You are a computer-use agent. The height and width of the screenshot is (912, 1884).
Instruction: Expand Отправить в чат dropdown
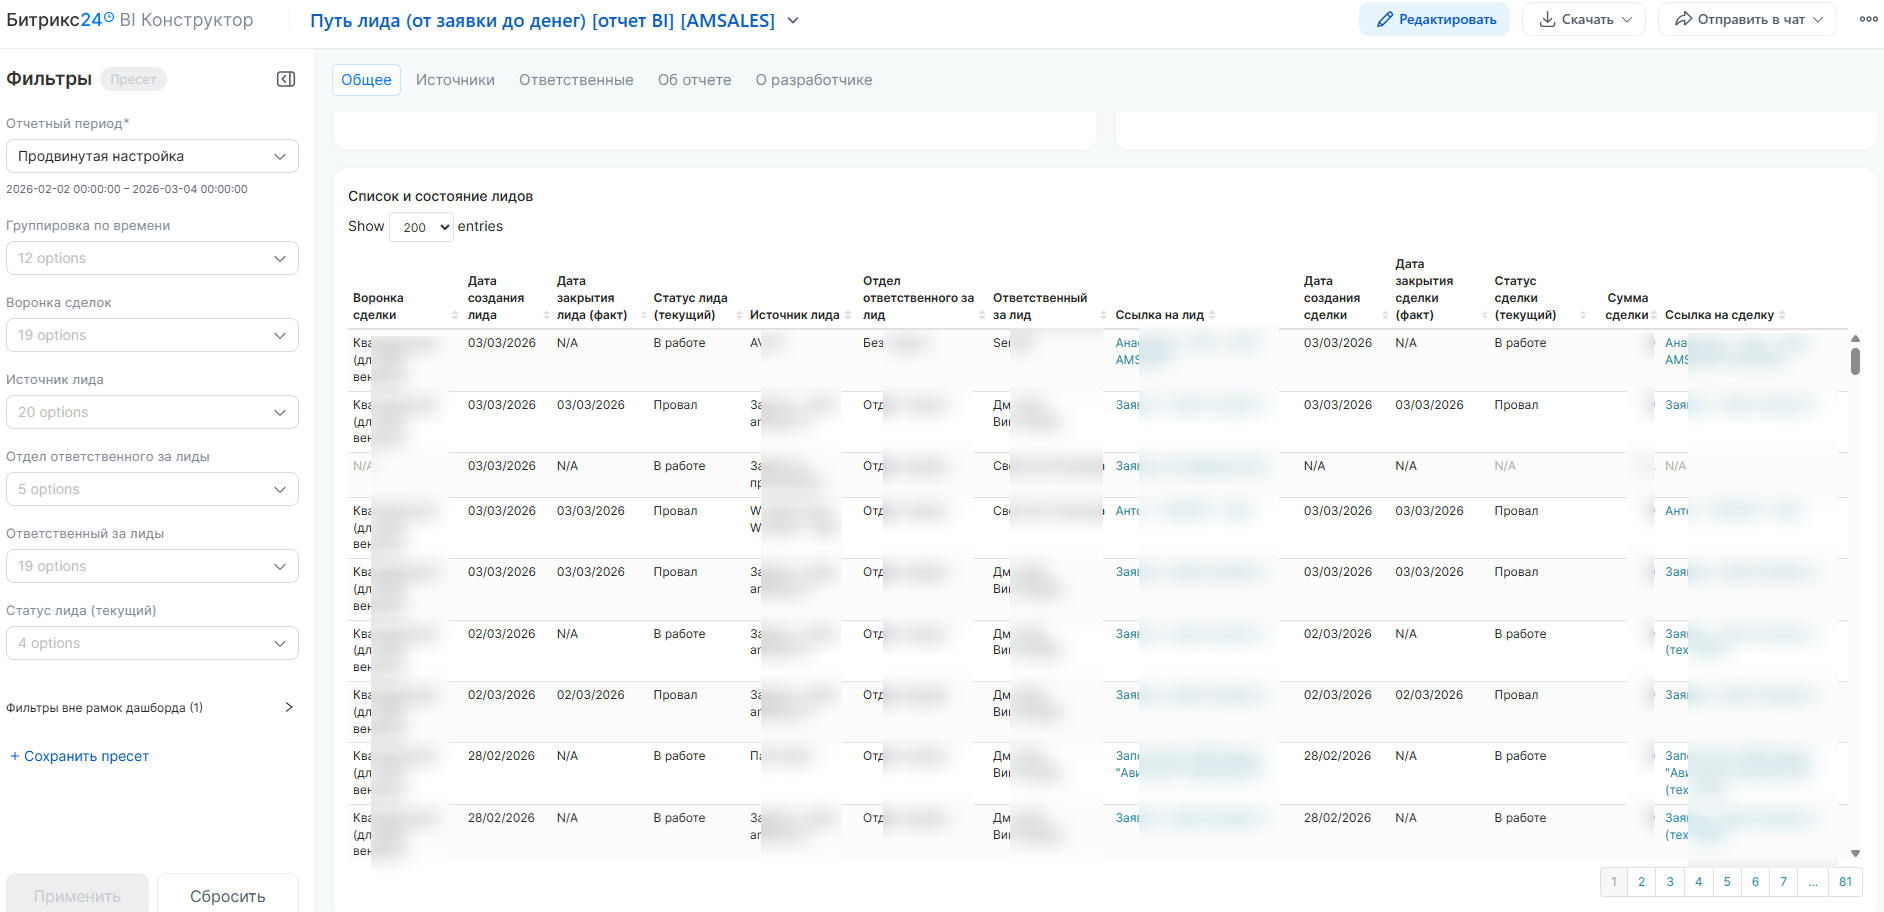pos(1747,19)
